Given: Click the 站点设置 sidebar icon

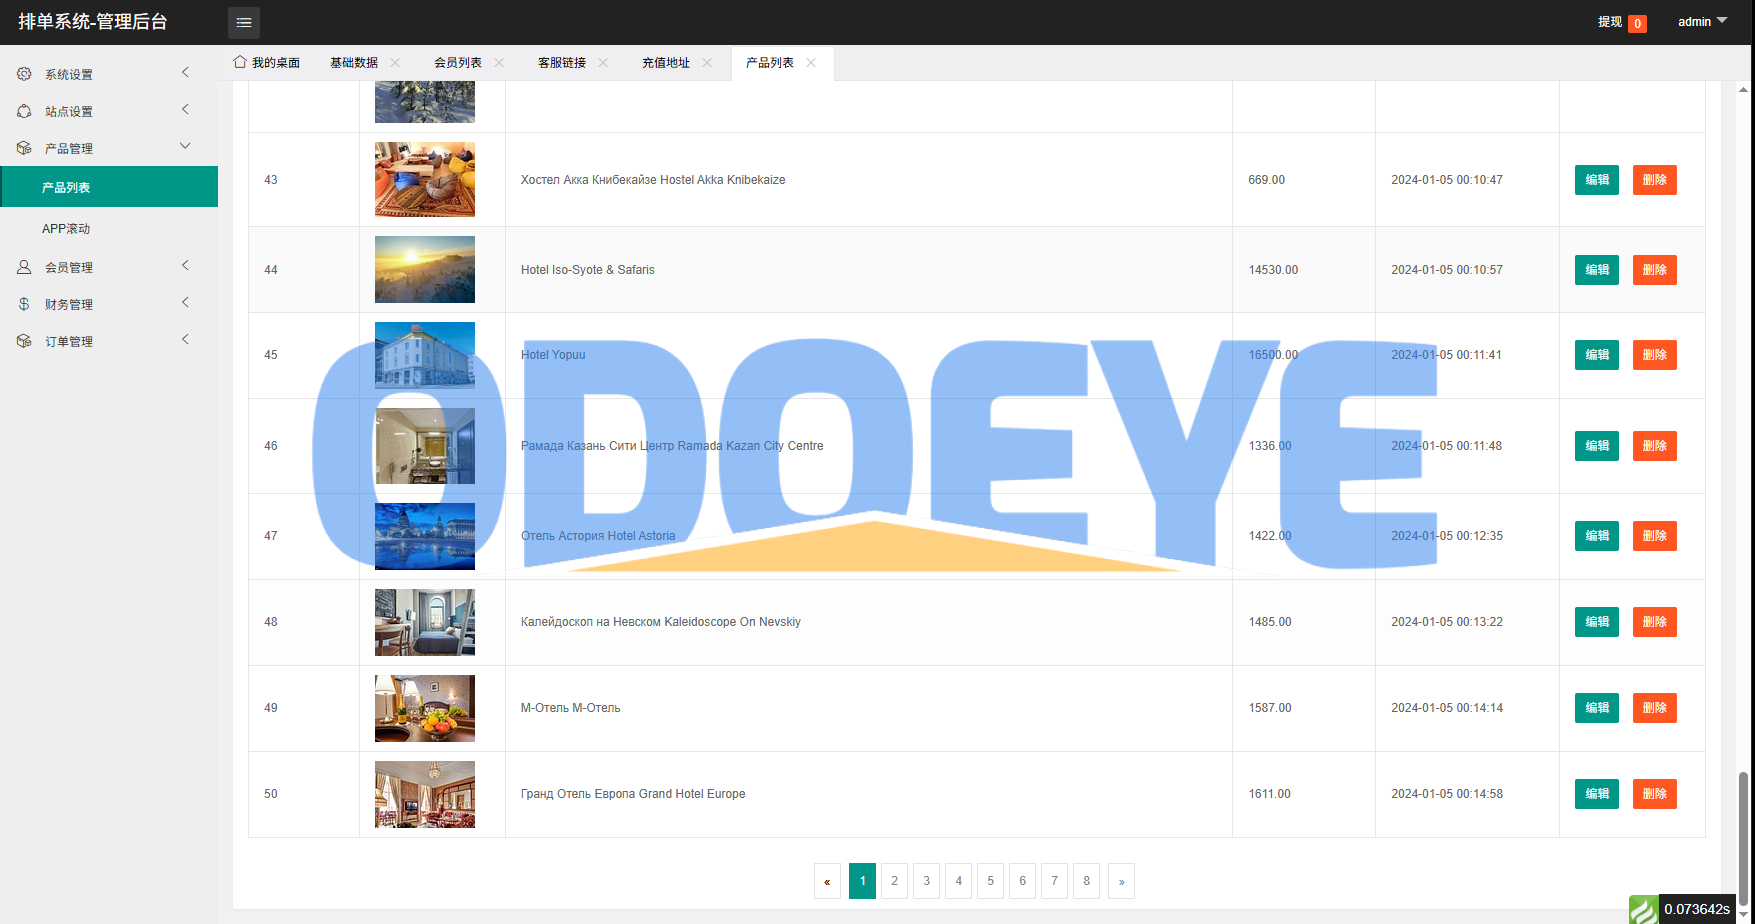Looking at the screenshot, I should [x=24, y=111].
